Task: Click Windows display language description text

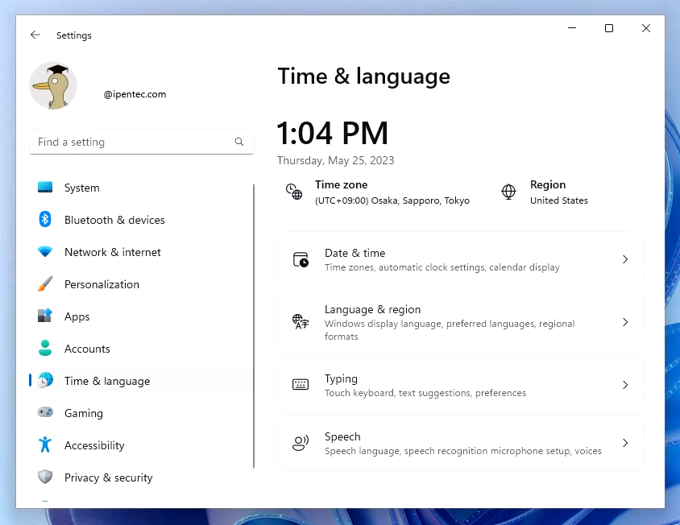Action: tap(449, 330)
